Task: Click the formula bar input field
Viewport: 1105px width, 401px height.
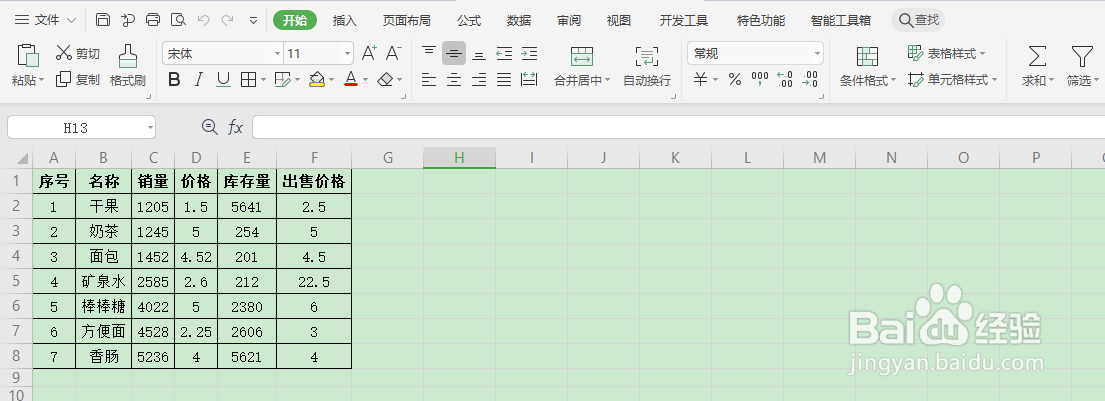Action: (x=678, y=128)
